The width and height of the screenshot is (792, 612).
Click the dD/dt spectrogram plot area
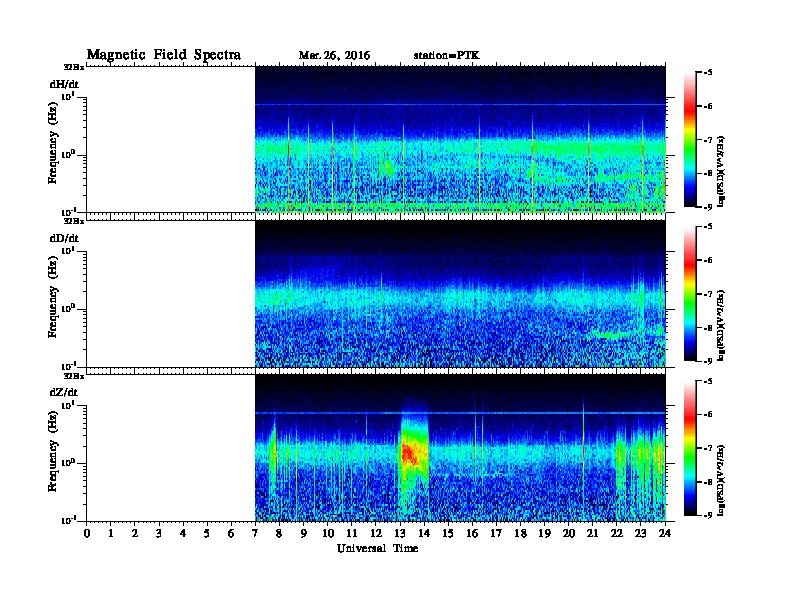click(x=460, y=293)
